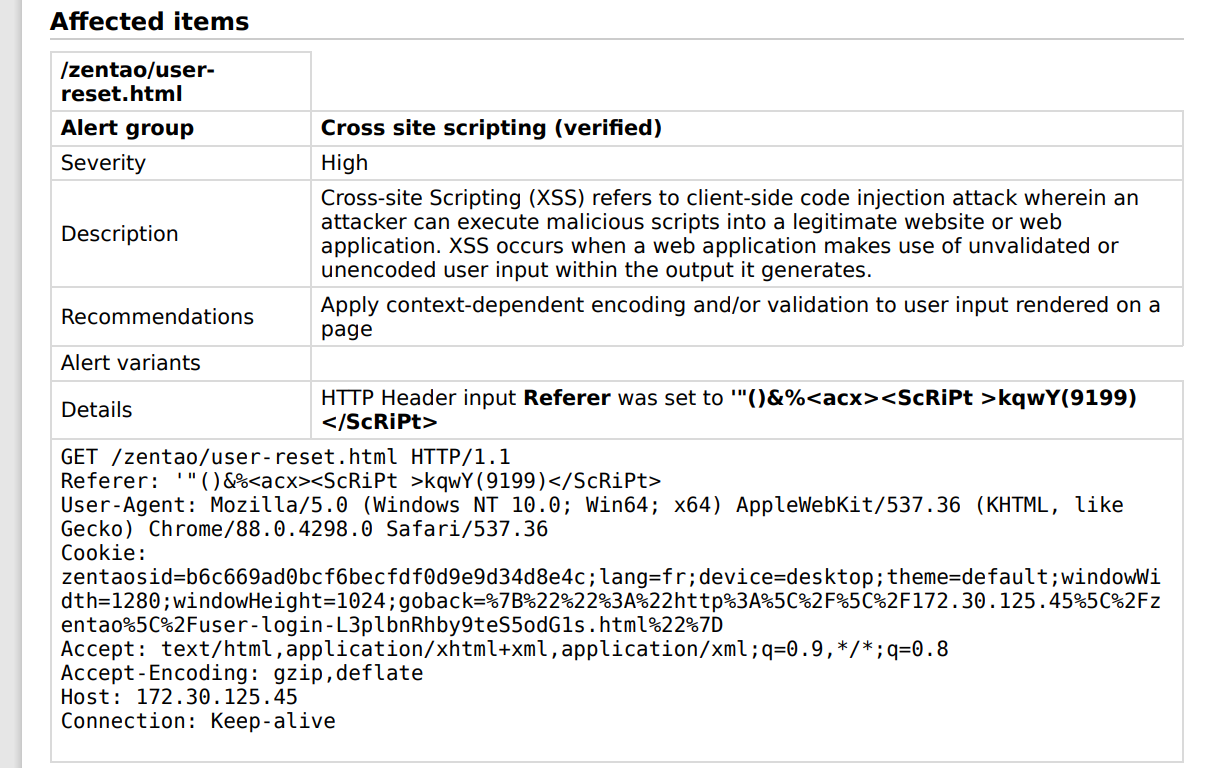Select the "Alert variants" row label
The width and height of the screenshot is (1209, 768).
[x=130, y=363]
